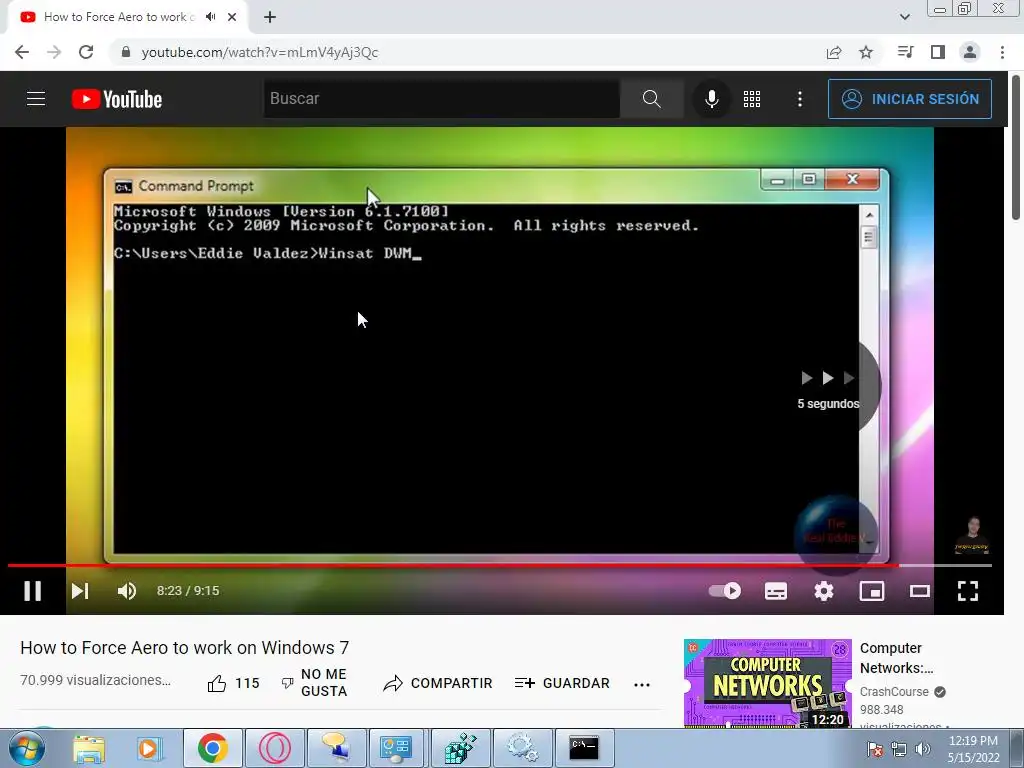Mute the tab audio speaker icon
1024x768 pixels.
211,17
